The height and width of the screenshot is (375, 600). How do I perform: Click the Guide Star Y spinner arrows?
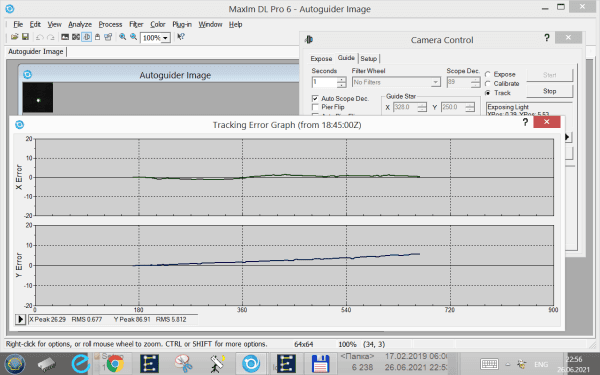[x=470, y=107]
